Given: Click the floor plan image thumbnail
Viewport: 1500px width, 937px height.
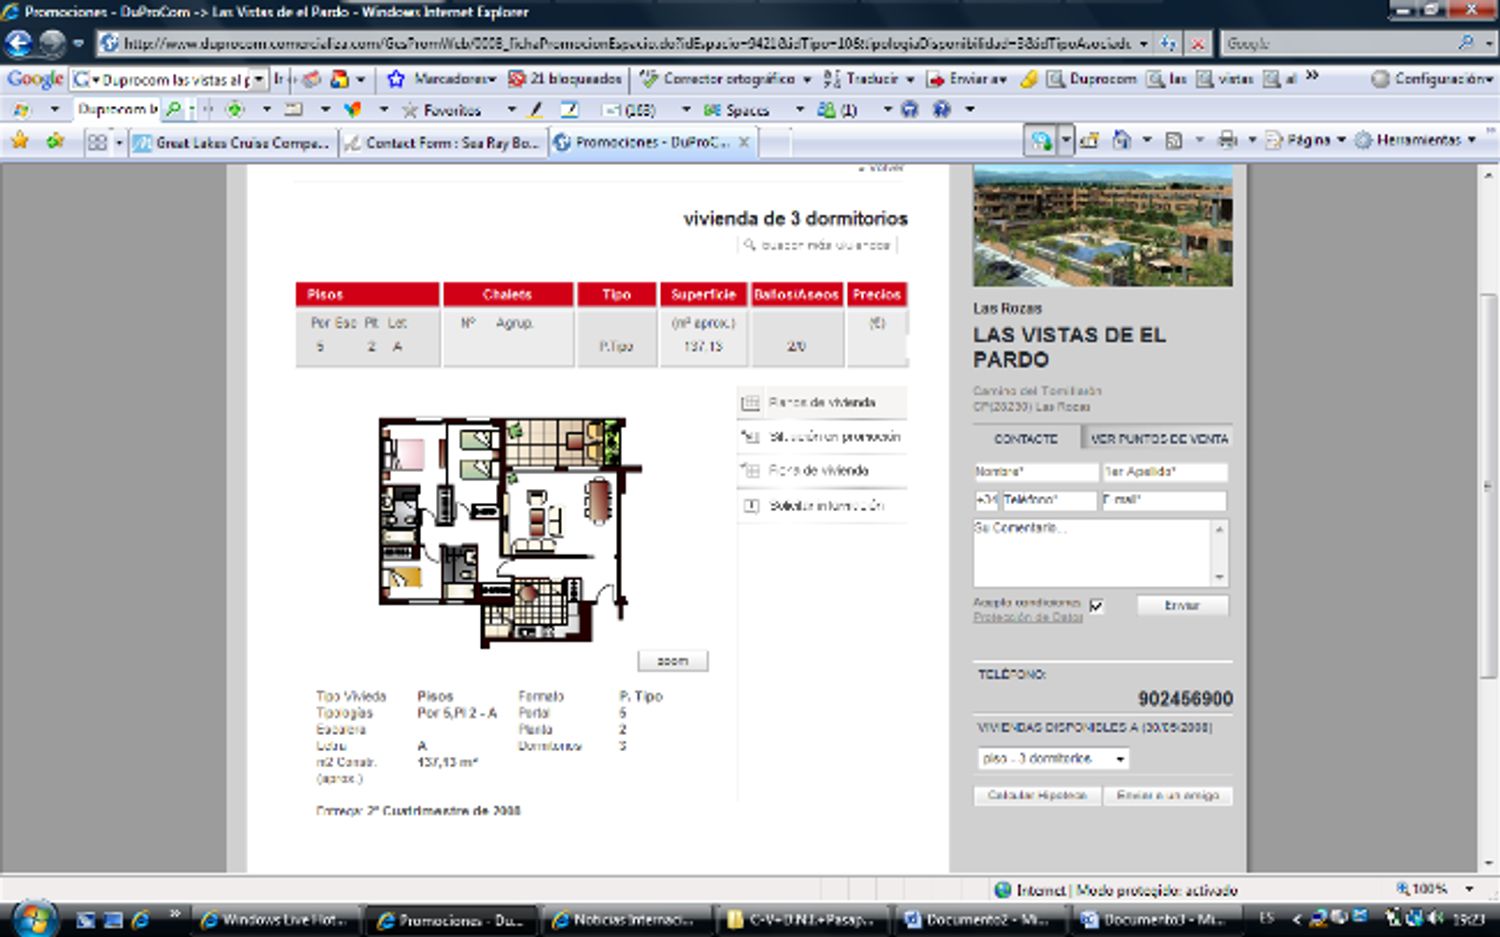Looking at the screenshot, I should [x=509, y=531].
